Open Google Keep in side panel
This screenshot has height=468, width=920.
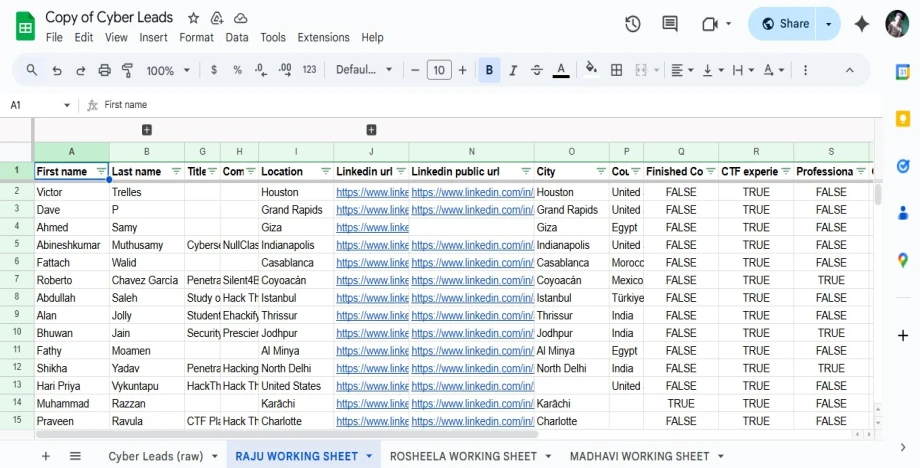pyautogui.click(x=902, y=118)
